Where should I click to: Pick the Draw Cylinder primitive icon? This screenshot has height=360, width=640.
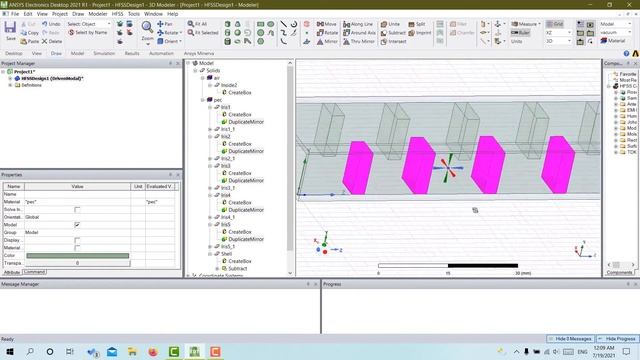[228, 33]
